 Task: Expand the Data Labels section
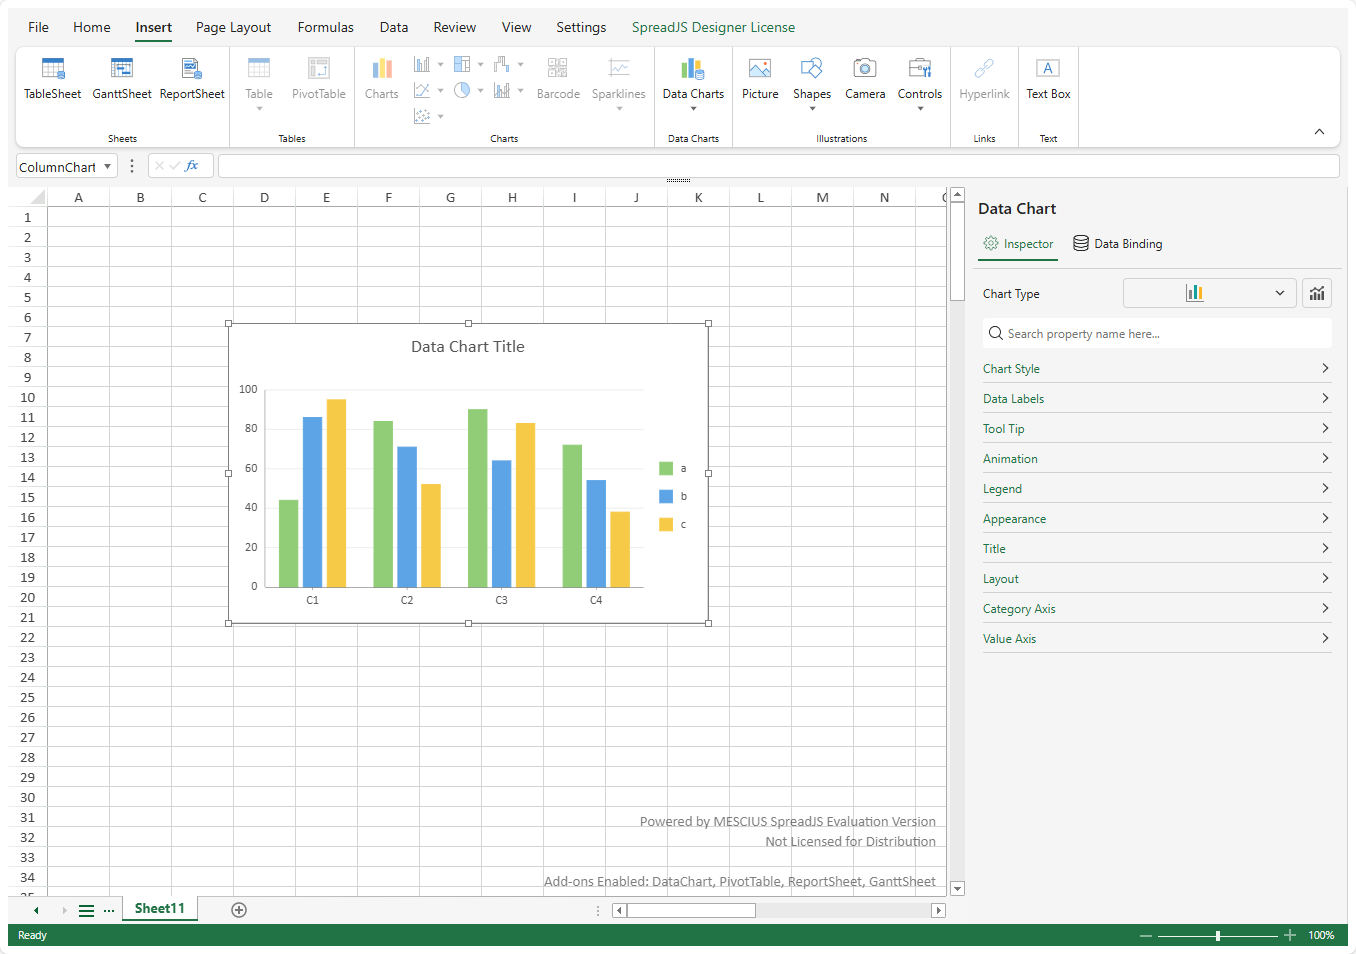(x=1156, y=399)
